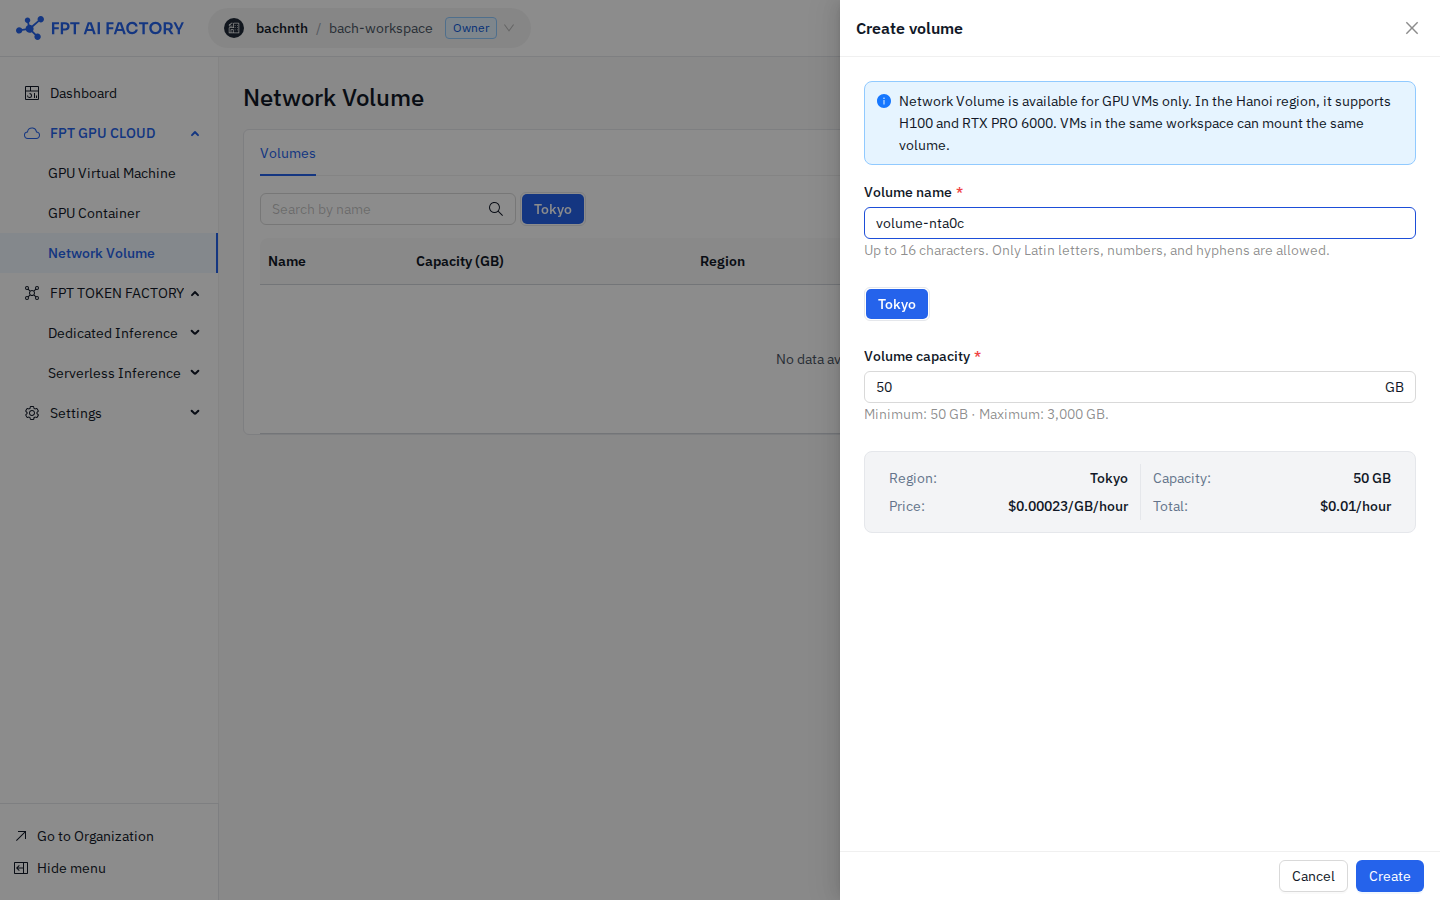Click the Settings gear icon
Screen dimensions: 1440x900
tap(32, 413)
